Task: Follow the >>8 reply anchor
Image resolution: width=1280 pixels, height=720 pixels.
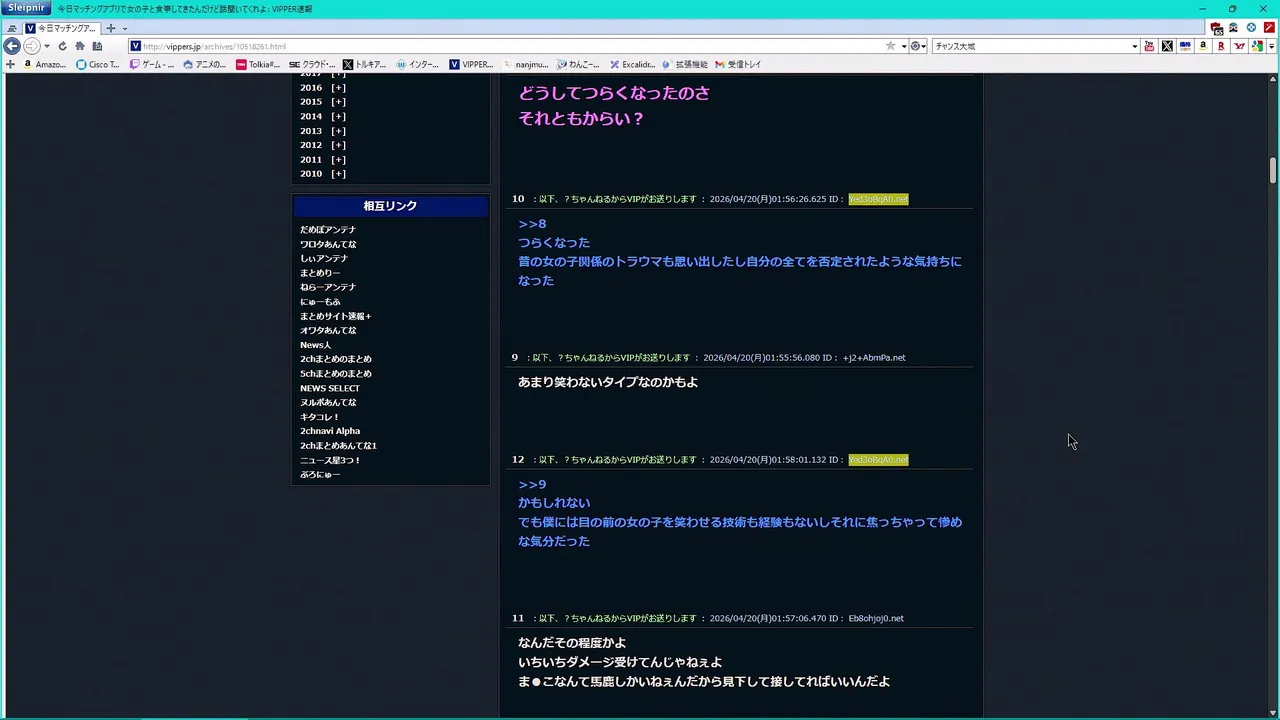Action: click(x=532, y=224)
